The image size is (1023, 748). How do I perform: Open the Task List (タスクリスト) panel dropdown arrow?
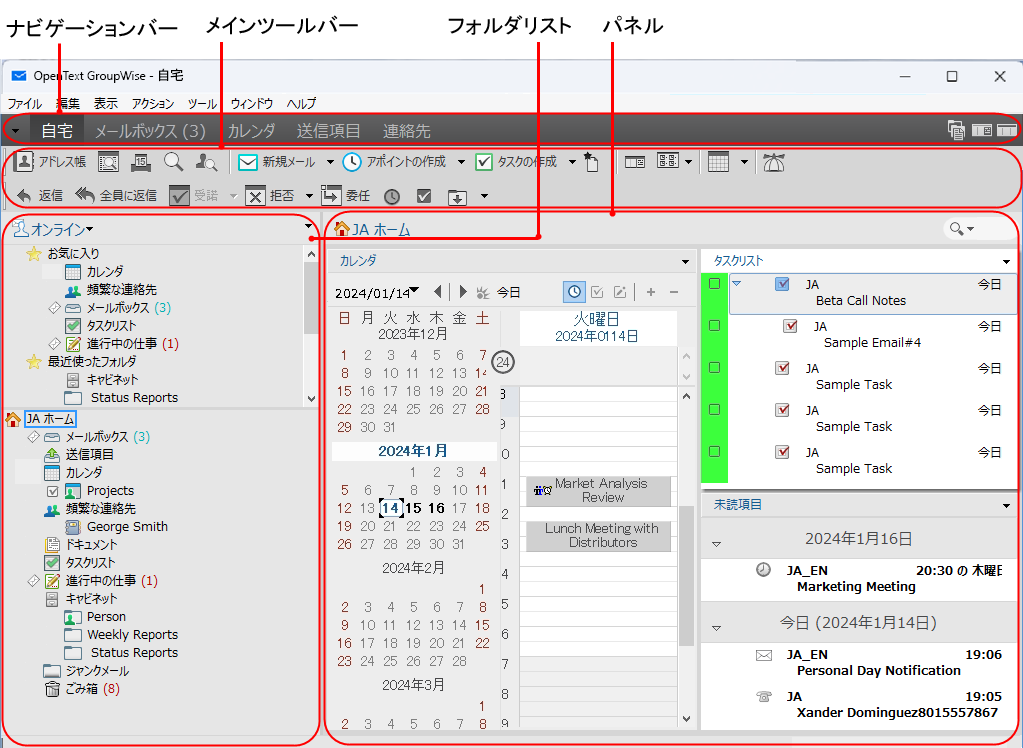click(1006, 262)
